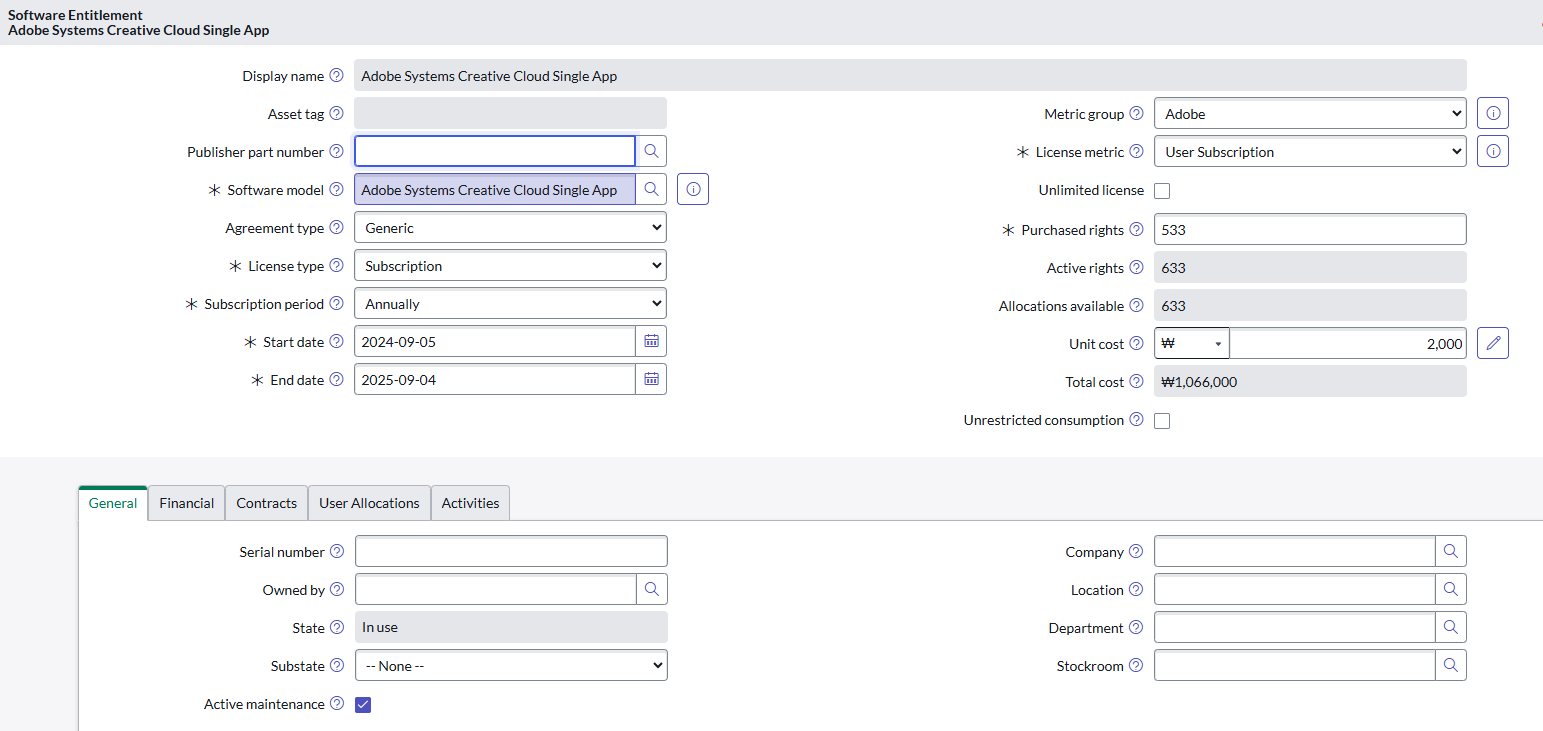Open the Agreement type dropdown
The height and width of the screenshot is (731, 1543).
tap(510, 228)
